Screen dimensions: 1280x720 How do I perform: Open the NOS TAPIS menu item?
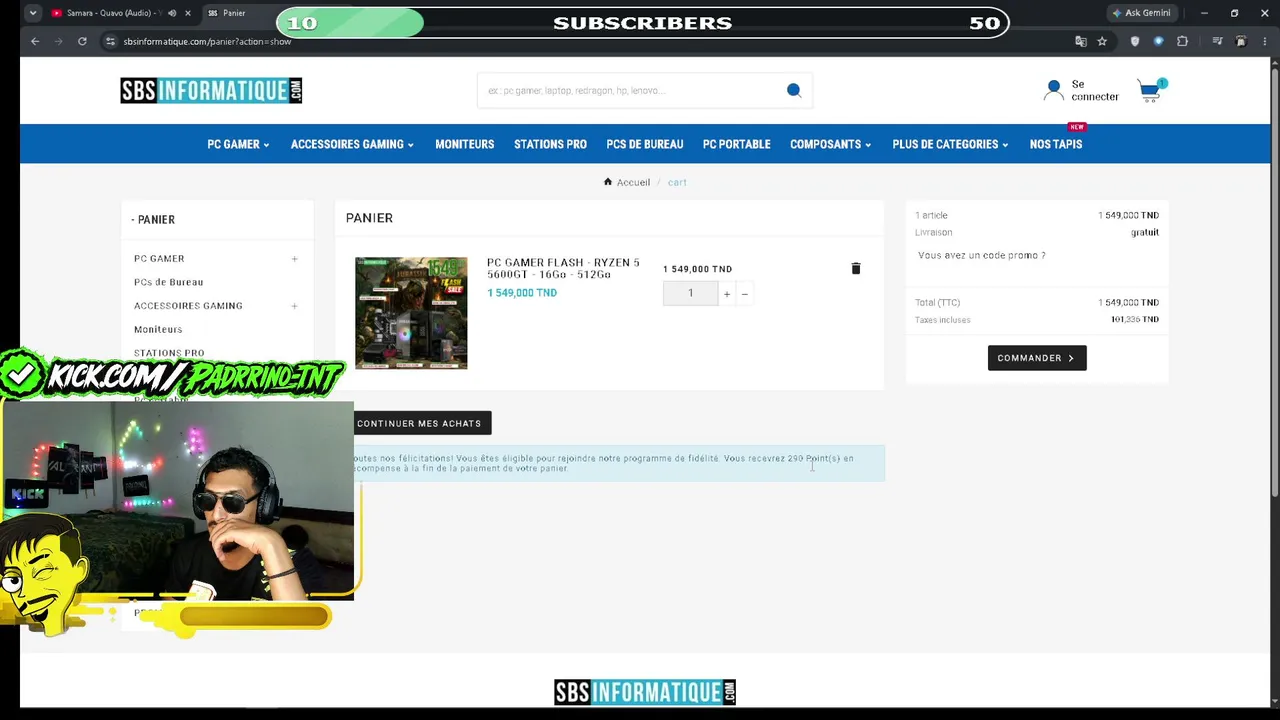(x=1056, y=144)
